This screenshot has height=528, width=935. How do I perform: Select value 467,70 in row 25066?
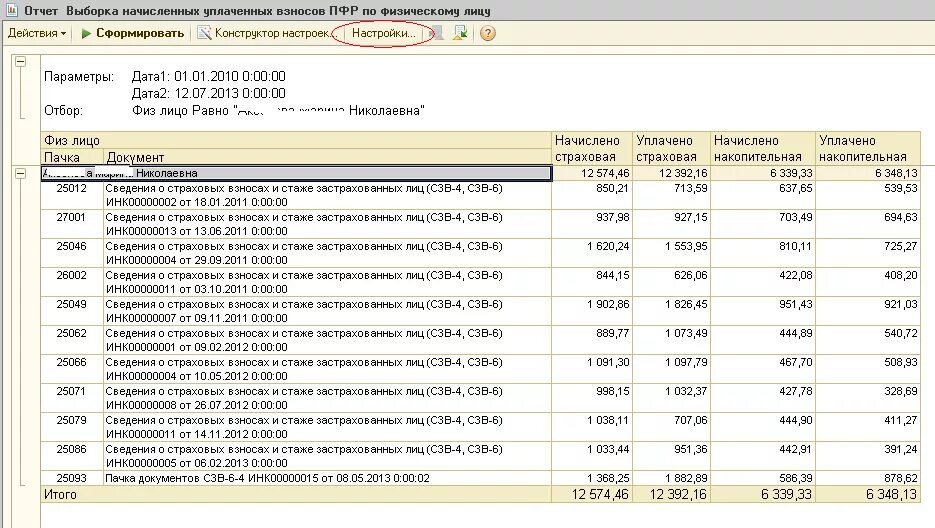coord(795,362)
